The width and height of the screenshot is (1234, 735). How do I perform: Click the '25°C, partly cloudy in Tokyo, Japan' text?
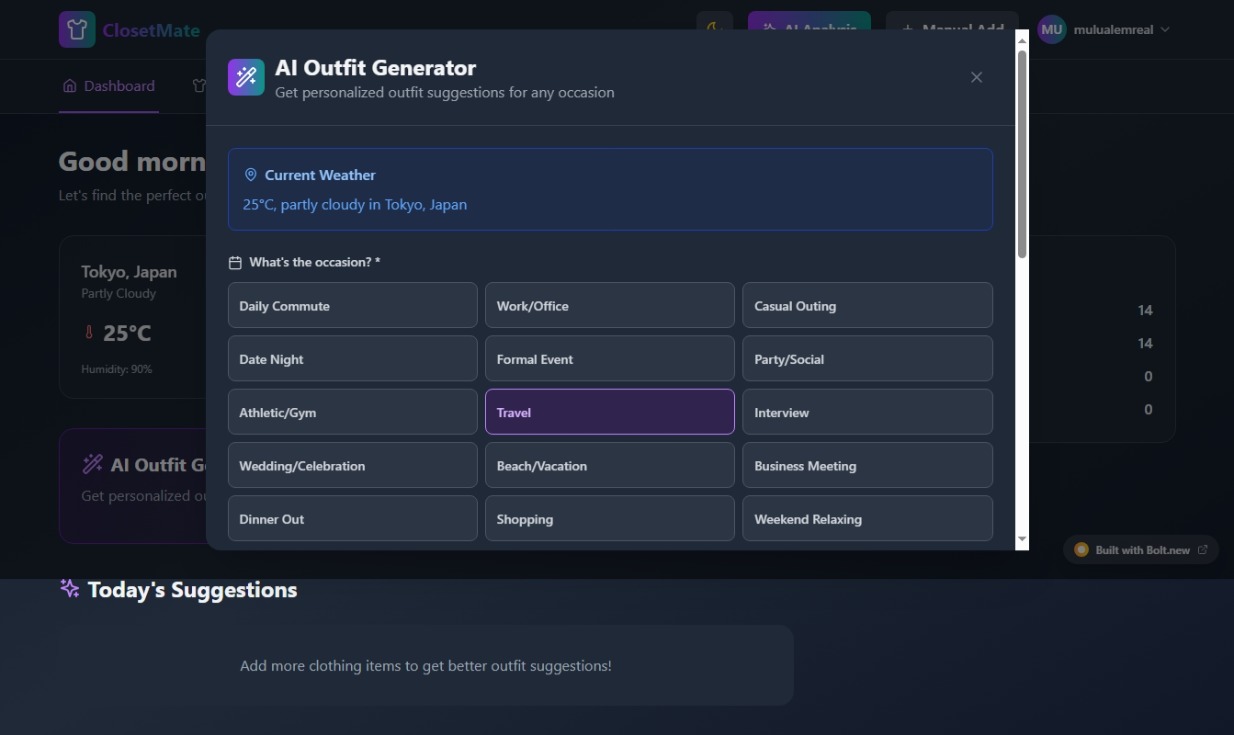355,204
